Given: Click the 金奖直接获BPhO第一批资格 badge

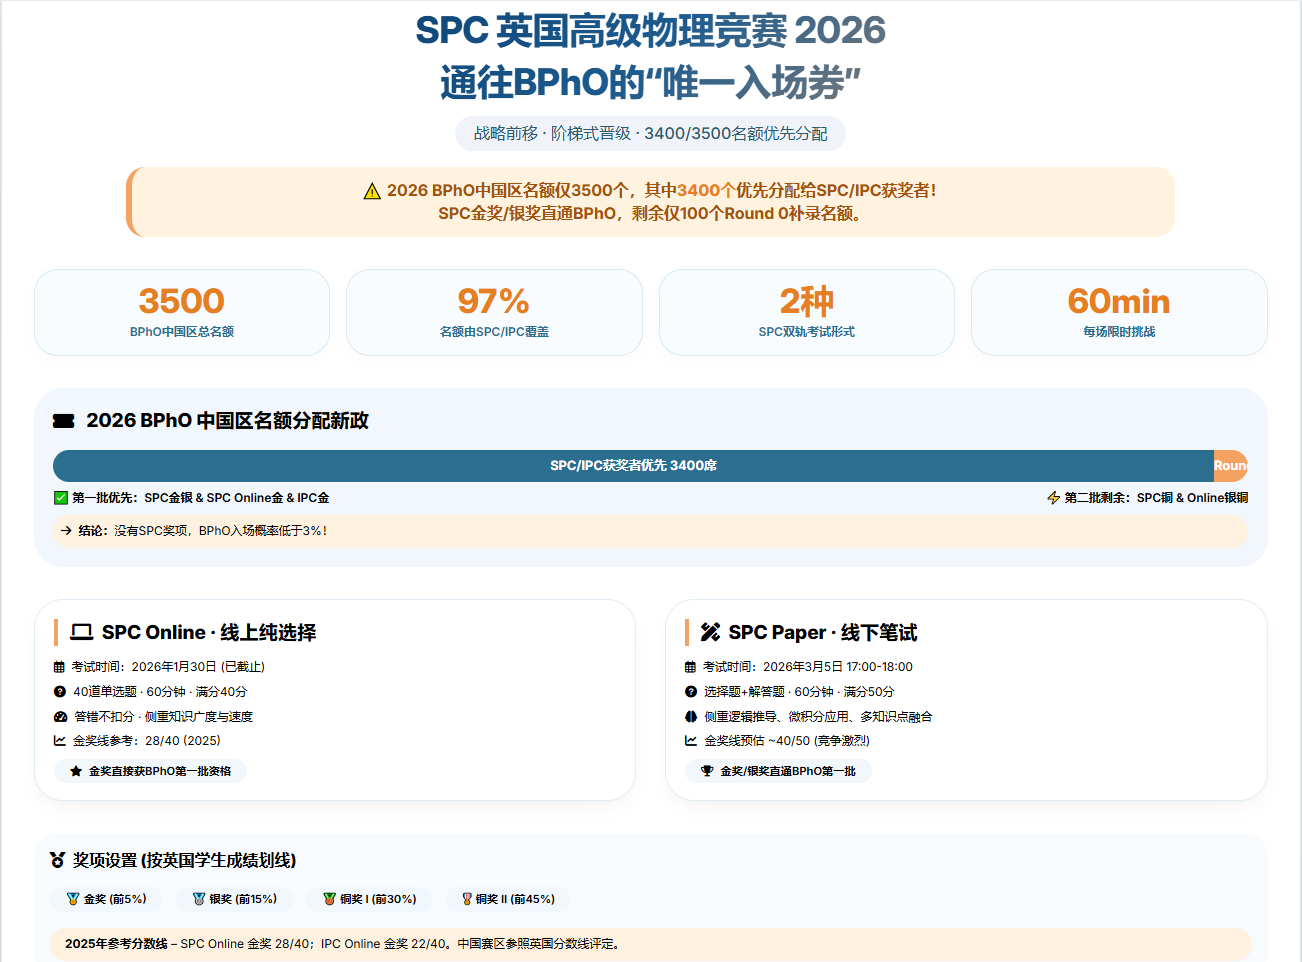Looking at the screenshot, I should click(x=150, y=771).
